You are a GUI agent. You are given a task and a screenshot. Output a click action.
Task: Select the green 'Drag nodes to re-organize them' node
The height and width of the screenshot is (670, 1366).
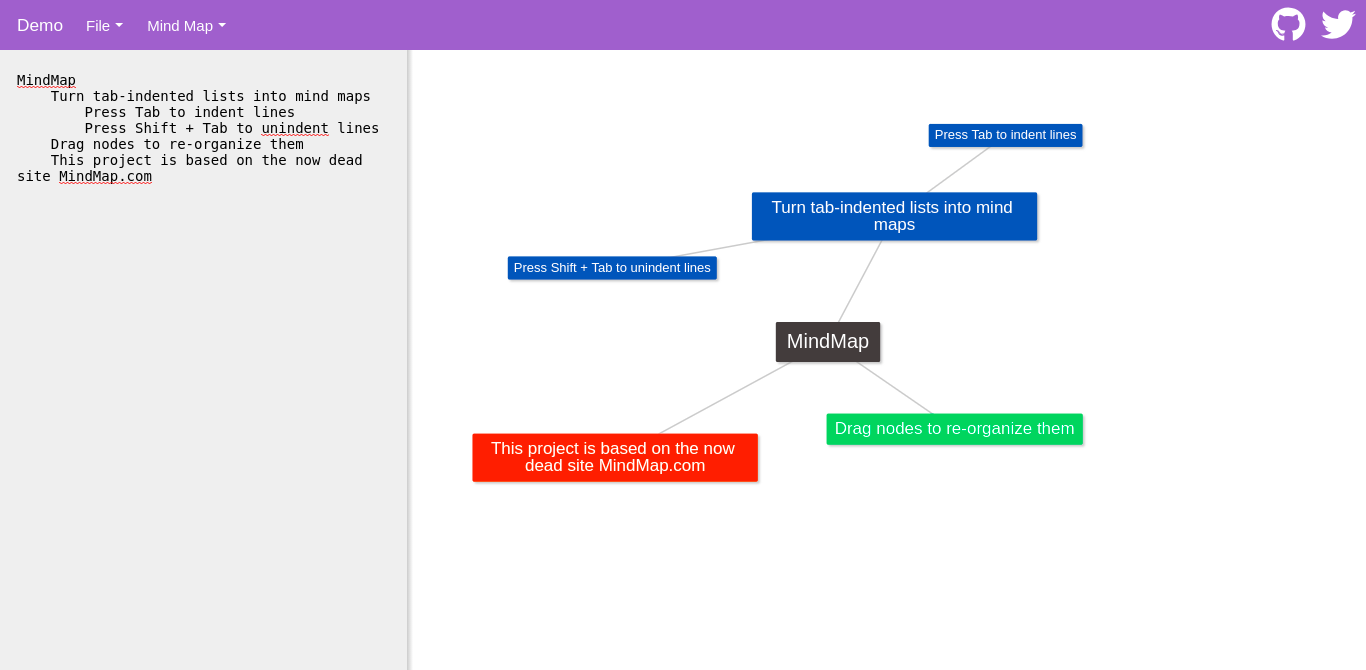(x=954, y=428)
